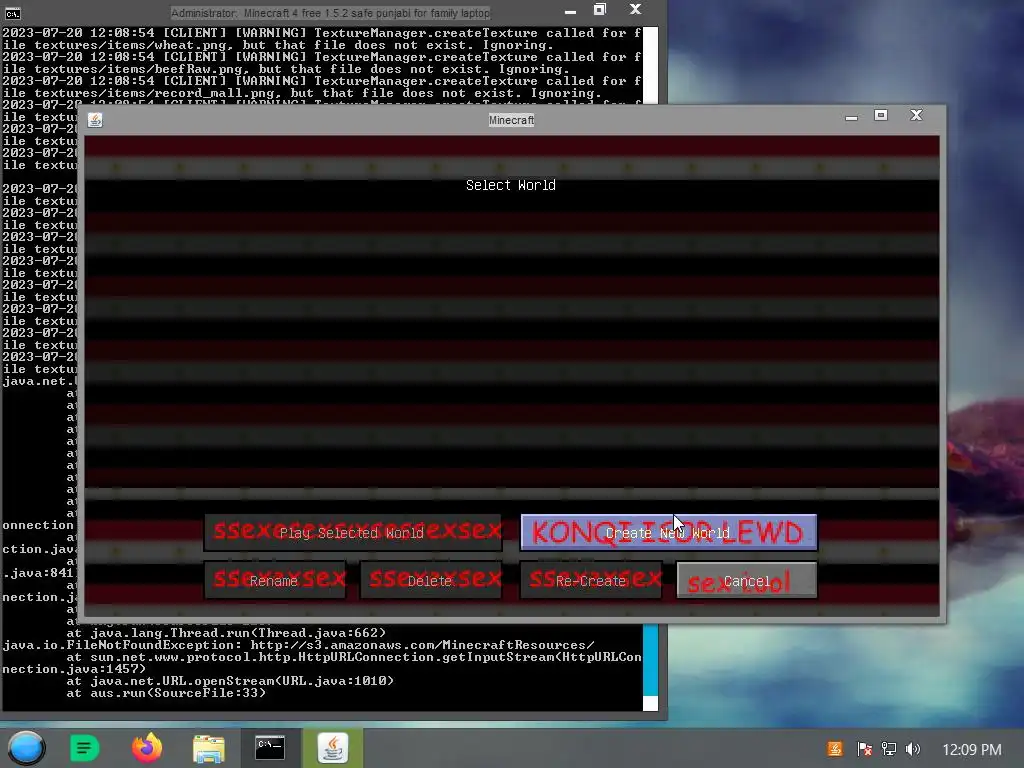
Task: Open the green notes app in taskbar
Action: [x=84, y=748]
